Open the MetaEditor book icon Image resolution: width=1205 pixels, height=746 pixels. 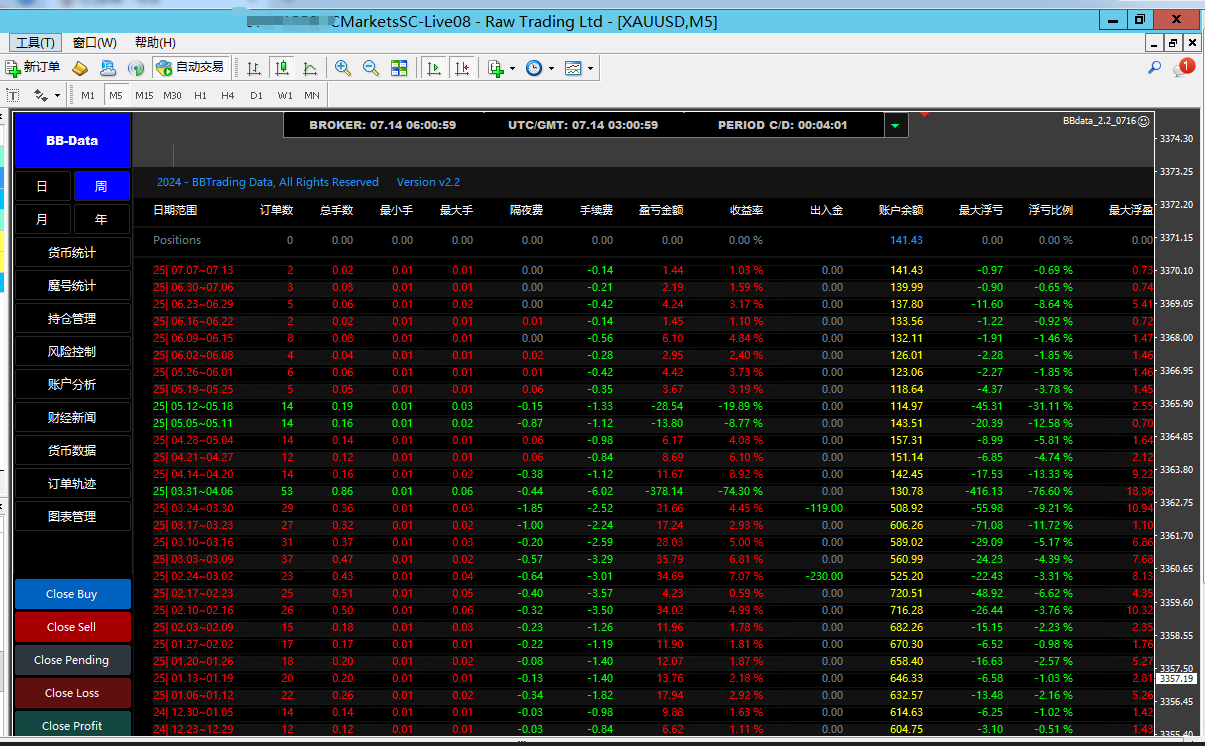click(x=80, y=68)
